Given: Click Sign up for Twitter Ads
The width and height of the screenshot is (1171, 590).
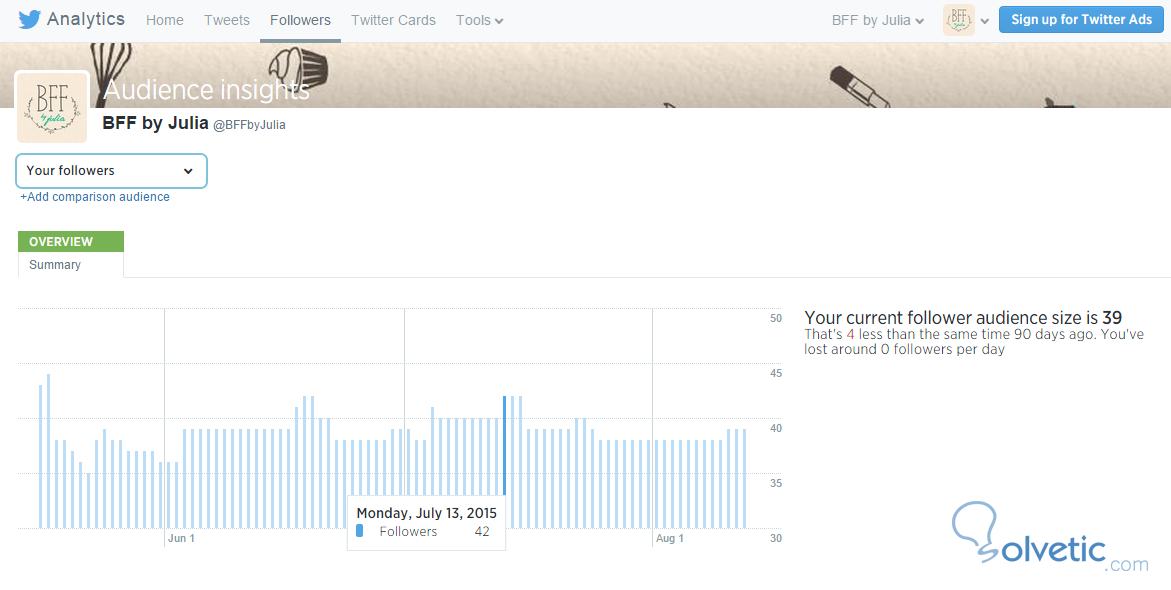Looking at the screenshot, I should tap(1081, 19).
